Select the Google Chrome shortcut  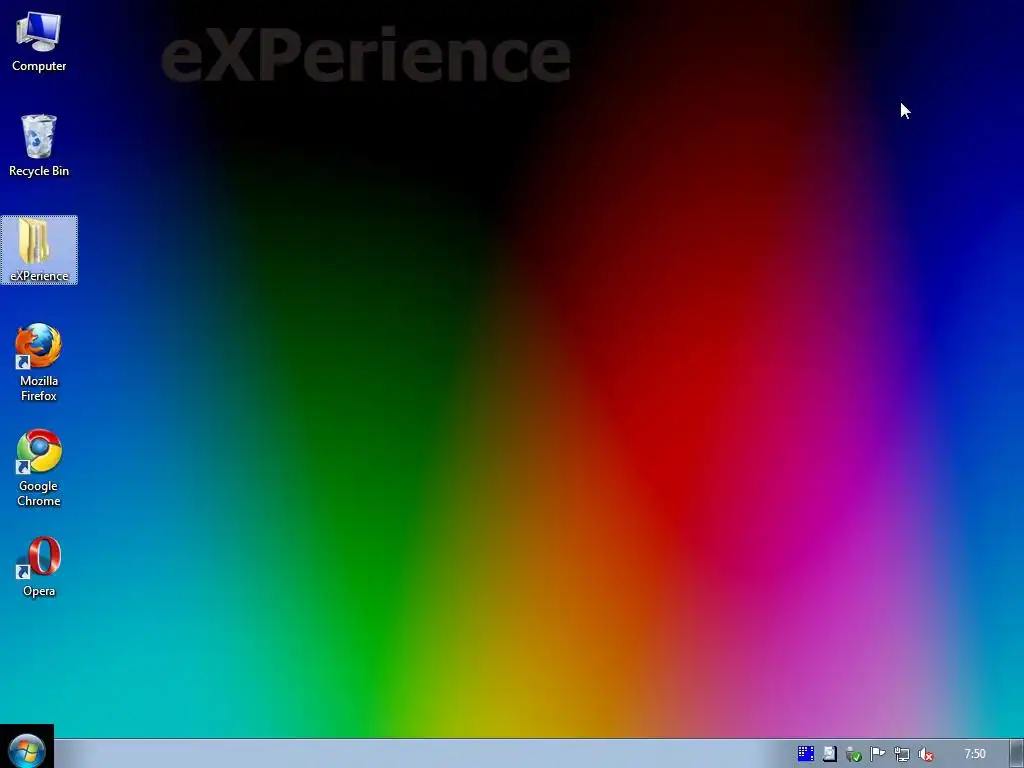point(39,468)
